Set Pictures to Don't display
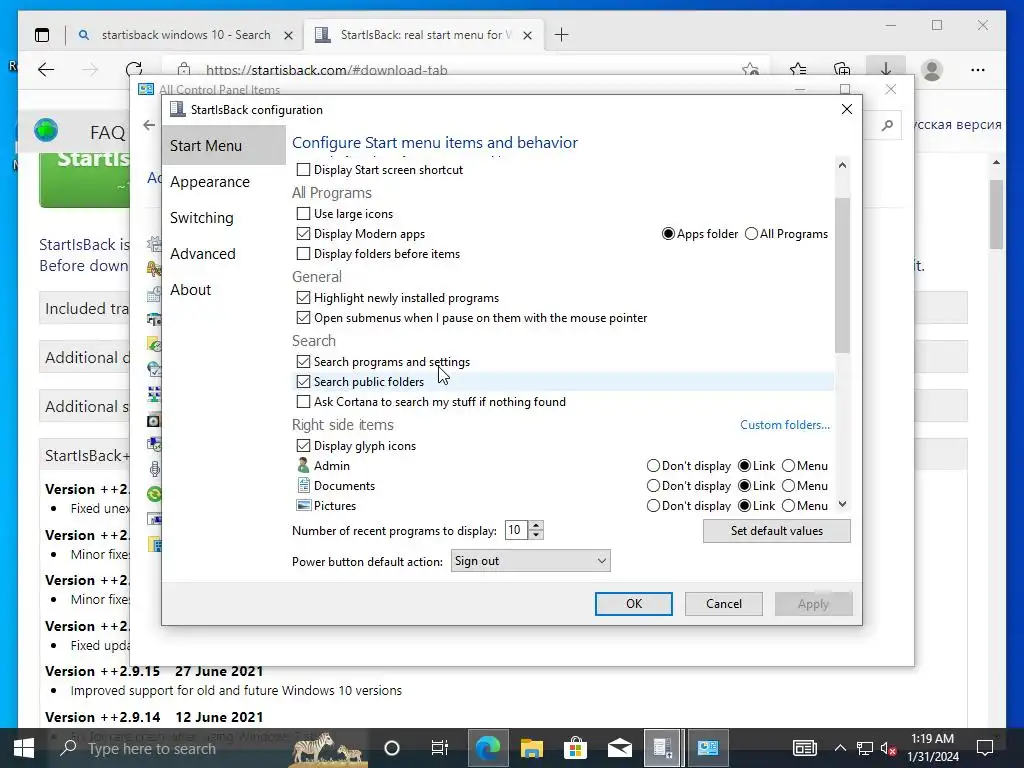1024x768 pixels. pyautogui.click(x=653, y=505)
